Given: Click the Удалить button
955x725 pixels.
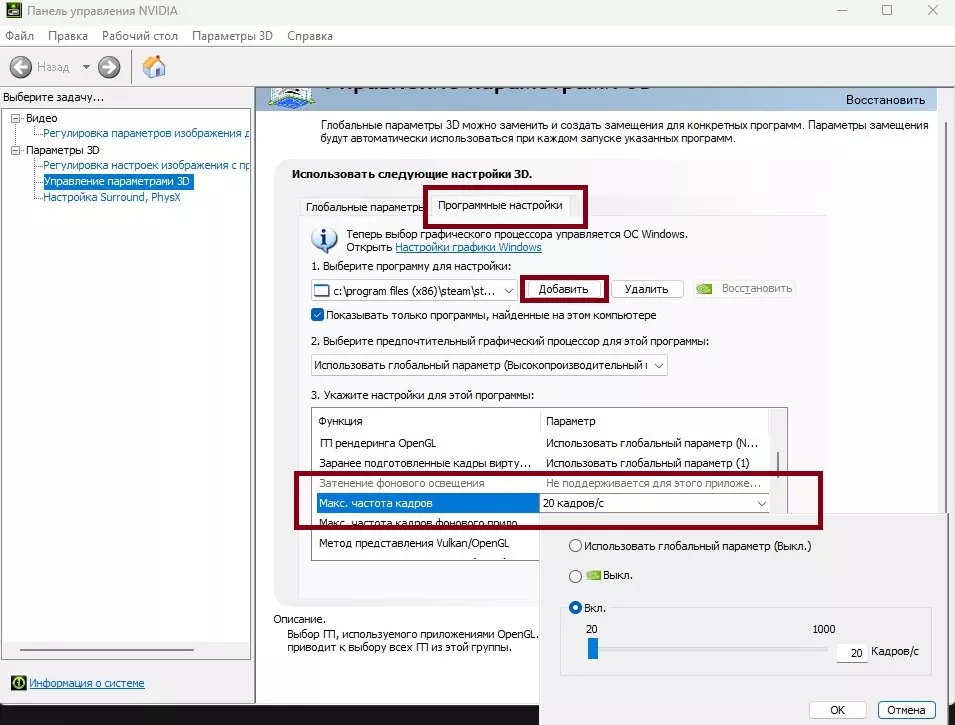Looking at the screenshot, I should [x=646, y=289].
